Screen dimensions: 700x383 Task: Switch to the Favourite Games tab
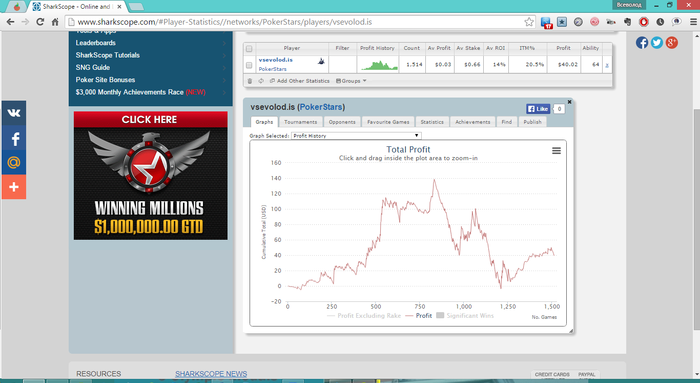(388, 122)
